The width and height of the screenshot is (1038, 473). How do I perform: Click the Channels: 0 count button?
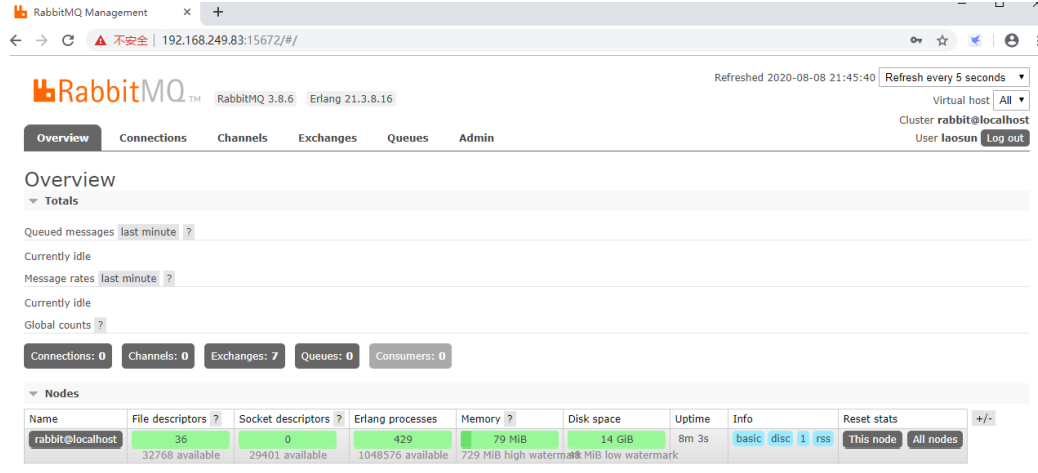[x=158, y=356]
